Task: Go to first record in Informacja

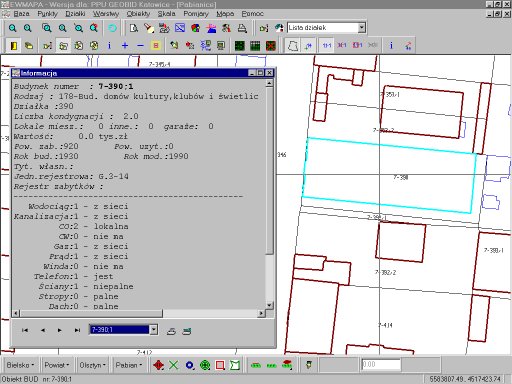Action: 25,330
